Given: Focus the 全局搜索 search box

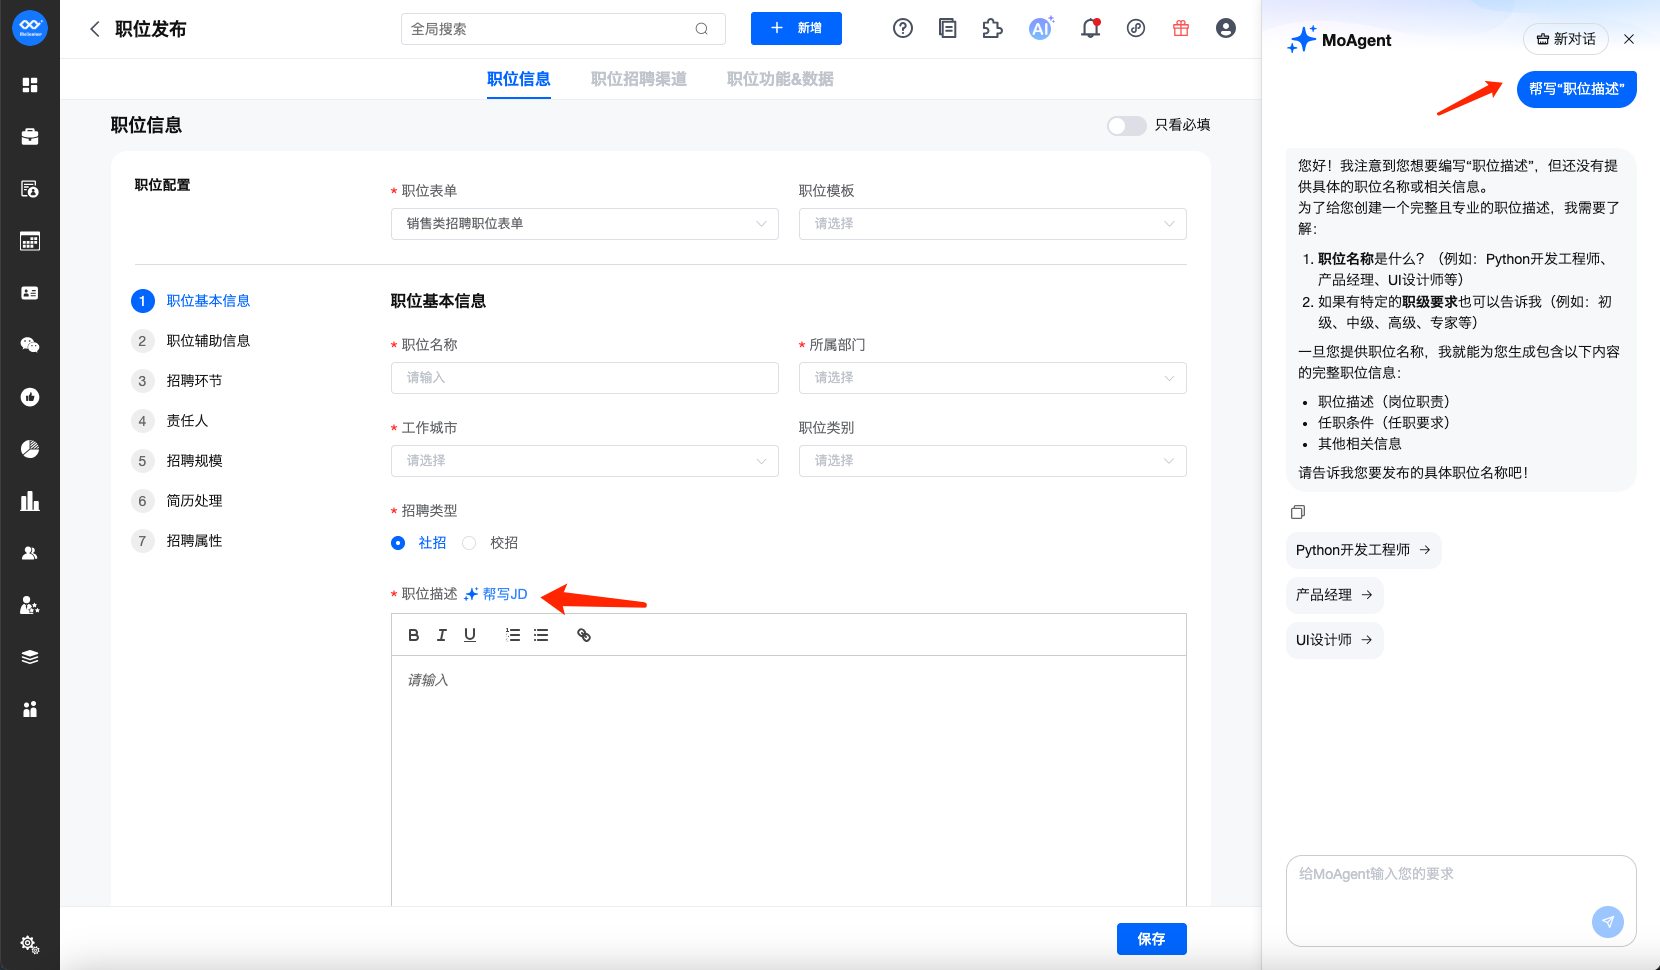Looking at the screenshot, I should (x=563, y=29).
